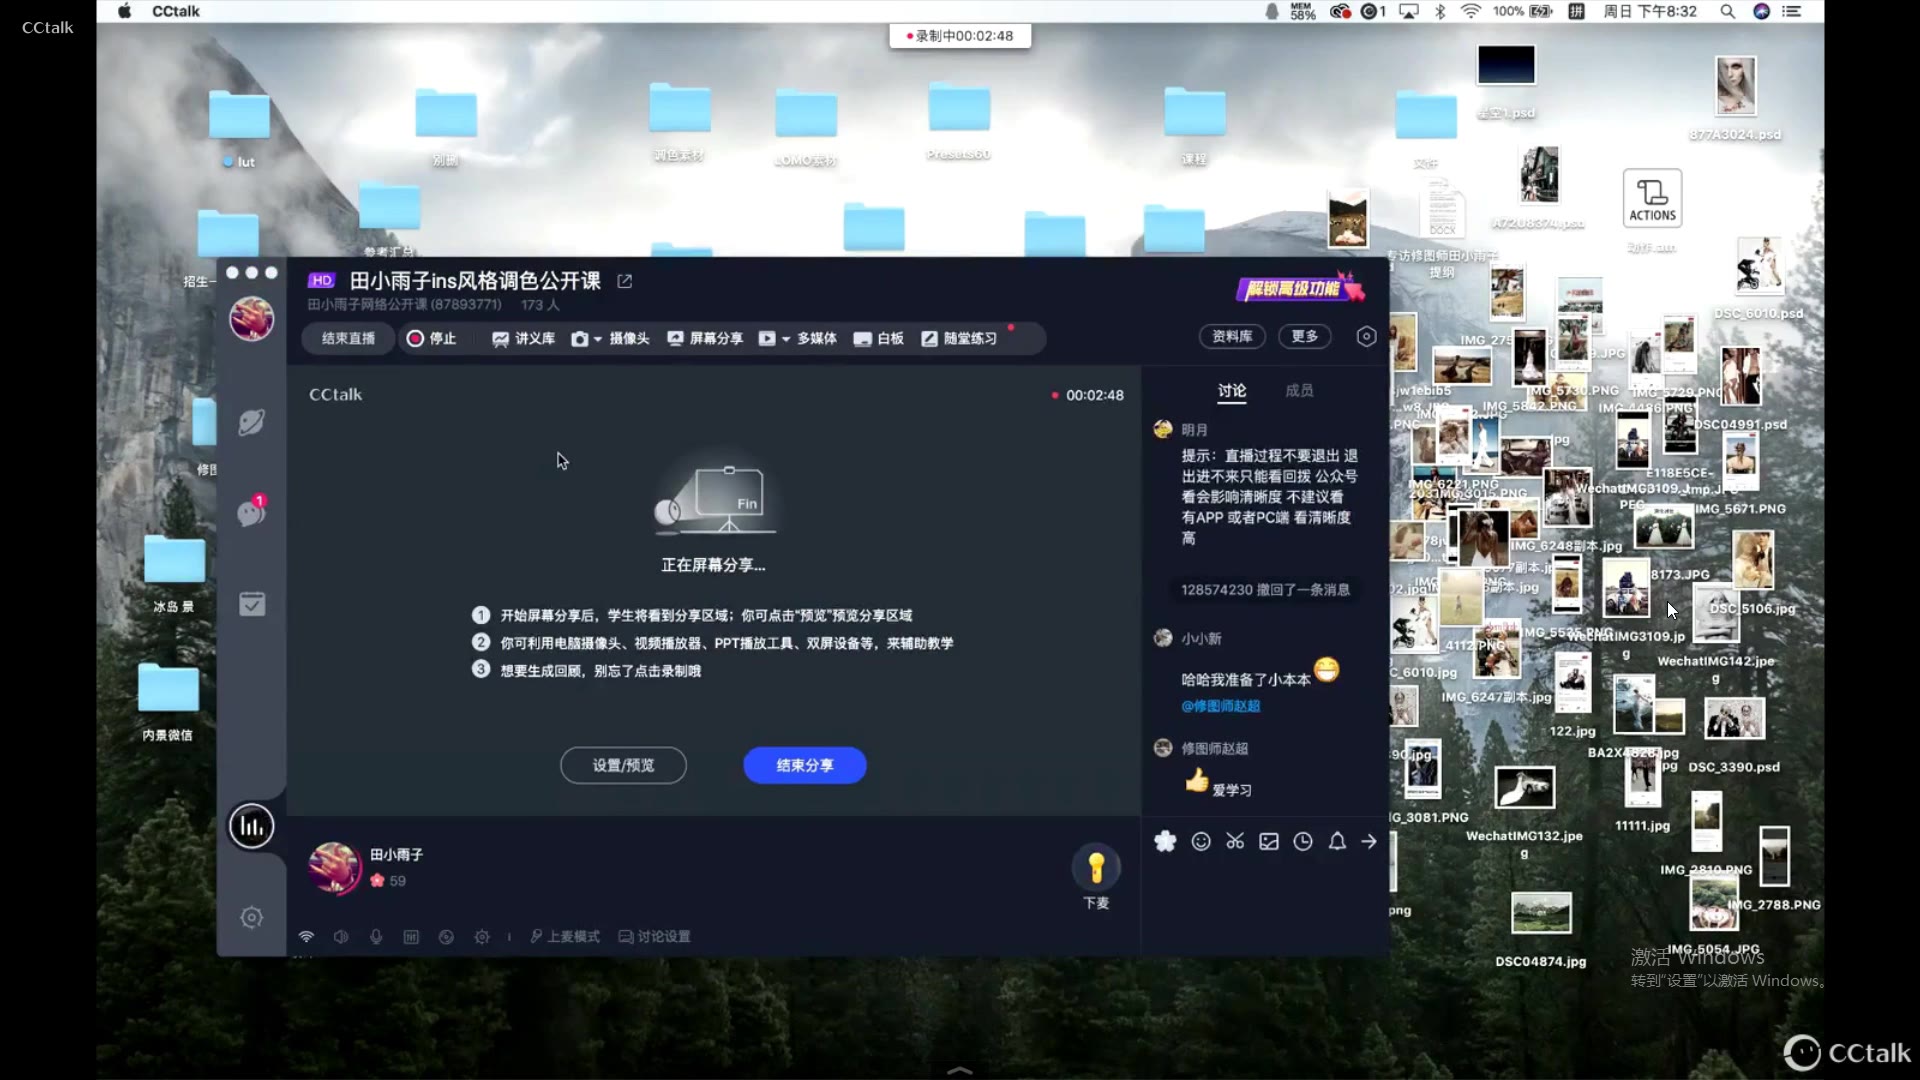Click the wifi network status icon
This screenshot has height=1080, width=1920.
pos(306,937)
